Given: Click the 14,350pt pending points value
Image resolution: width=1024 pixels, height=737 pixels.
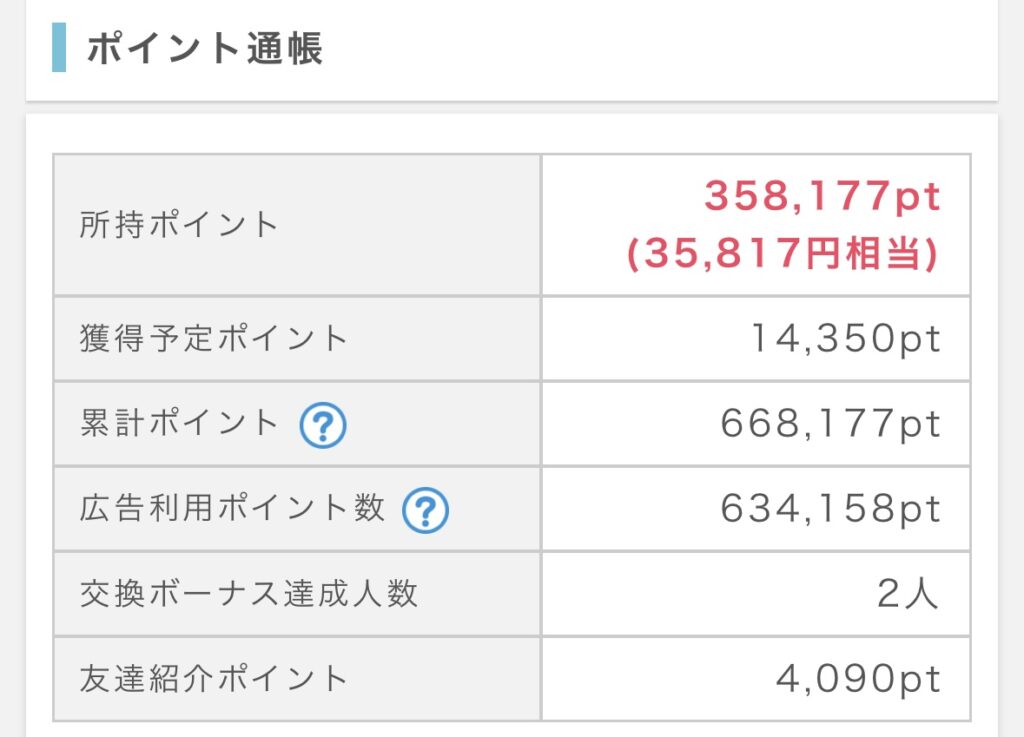Looking at the screenshot, I should click(x=846, y=339).
